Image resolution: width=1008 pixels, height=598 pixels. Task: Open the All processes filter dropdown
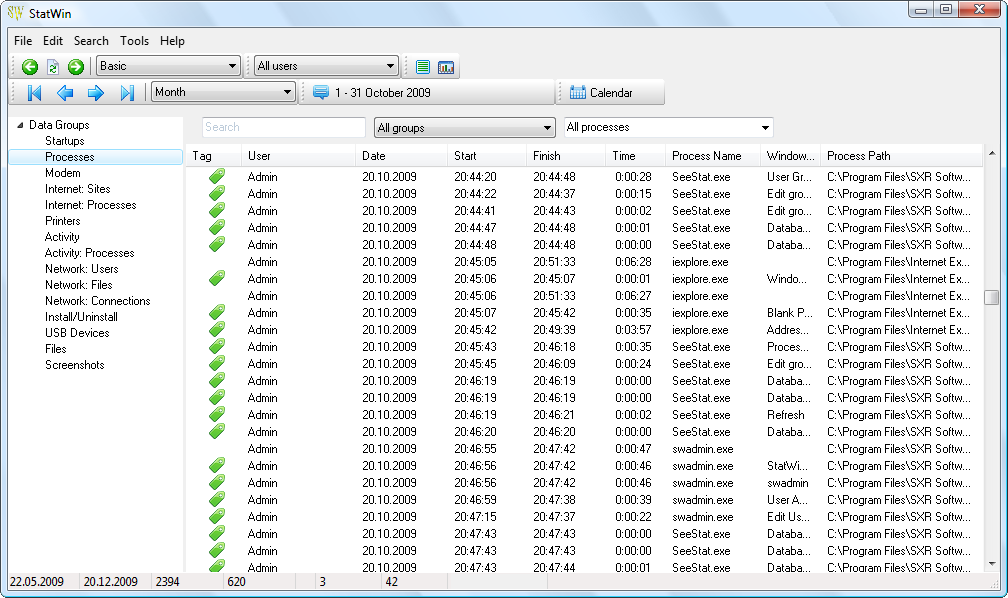pyautogui.click(x=667, y=127)
